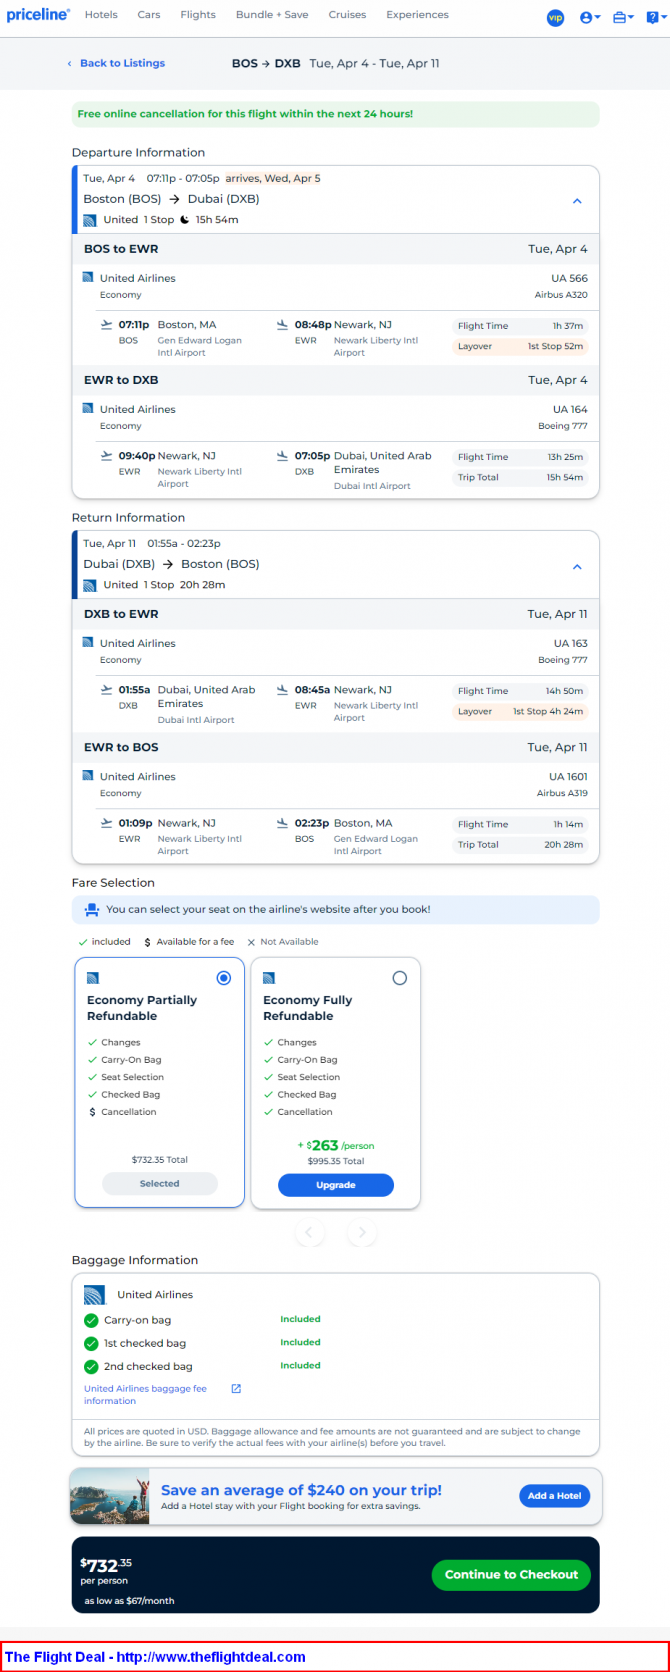Open the My Trips briefcase dropdown
The width and height of the screenshot is (670, 1672).
coord(623,17)
